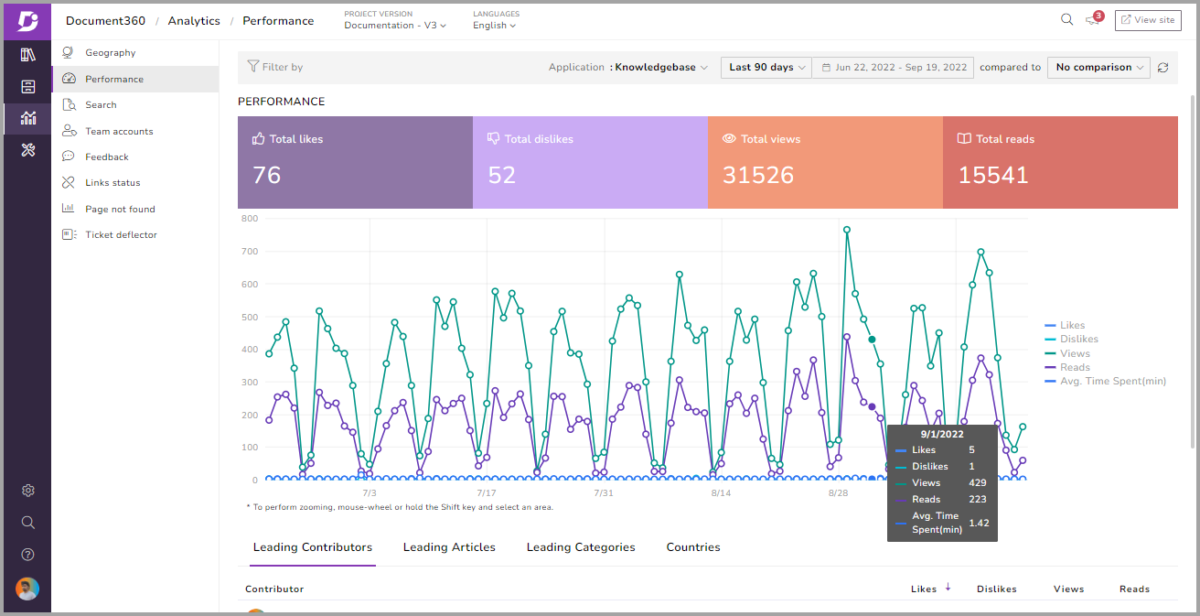1200x616 pixels.
Task: Expand the Last 90 days selector
Action: (766, 67)
